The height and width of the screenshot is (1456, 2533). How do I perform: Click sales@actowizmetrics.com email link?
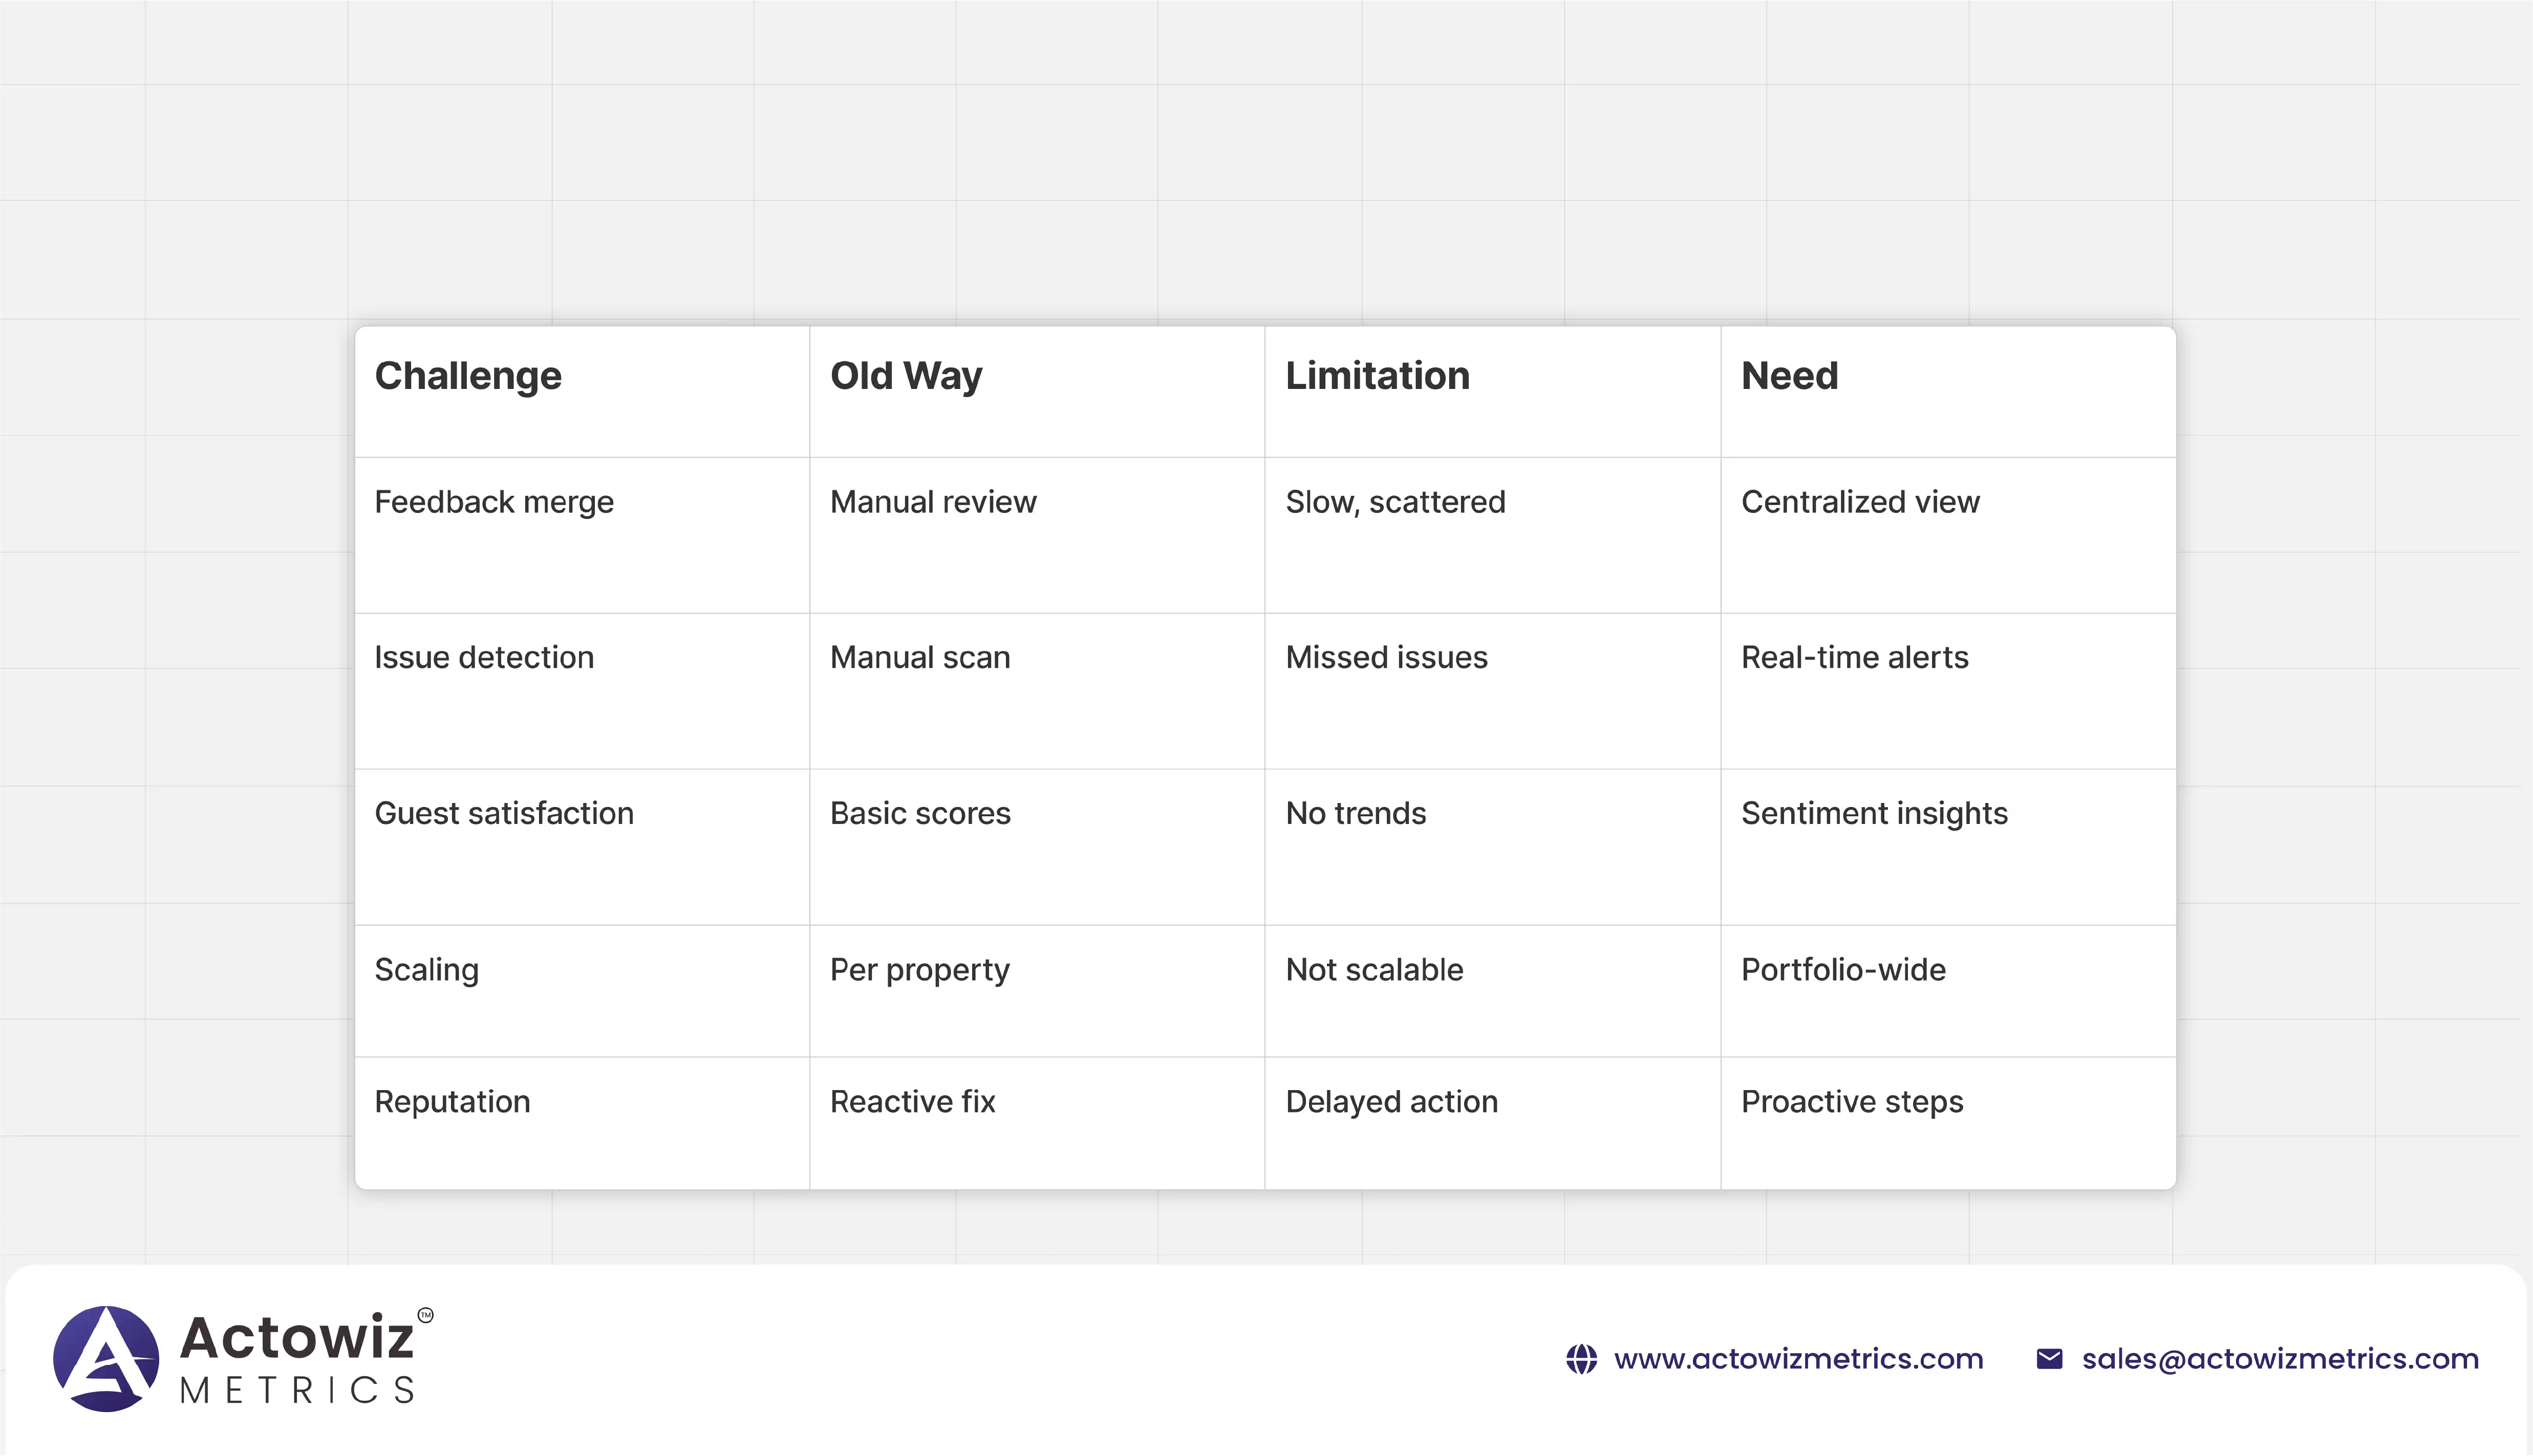click(2280, 1359)
